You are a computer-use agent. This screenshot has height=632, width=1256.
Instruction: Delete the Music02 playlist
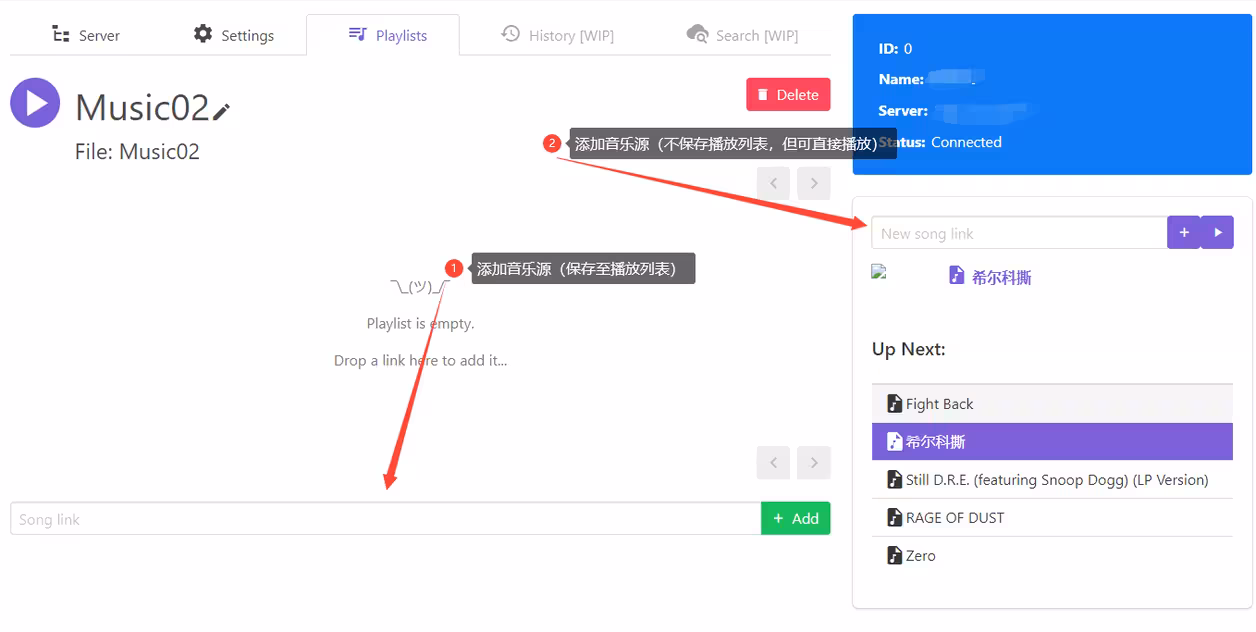(x=788, y=94)
